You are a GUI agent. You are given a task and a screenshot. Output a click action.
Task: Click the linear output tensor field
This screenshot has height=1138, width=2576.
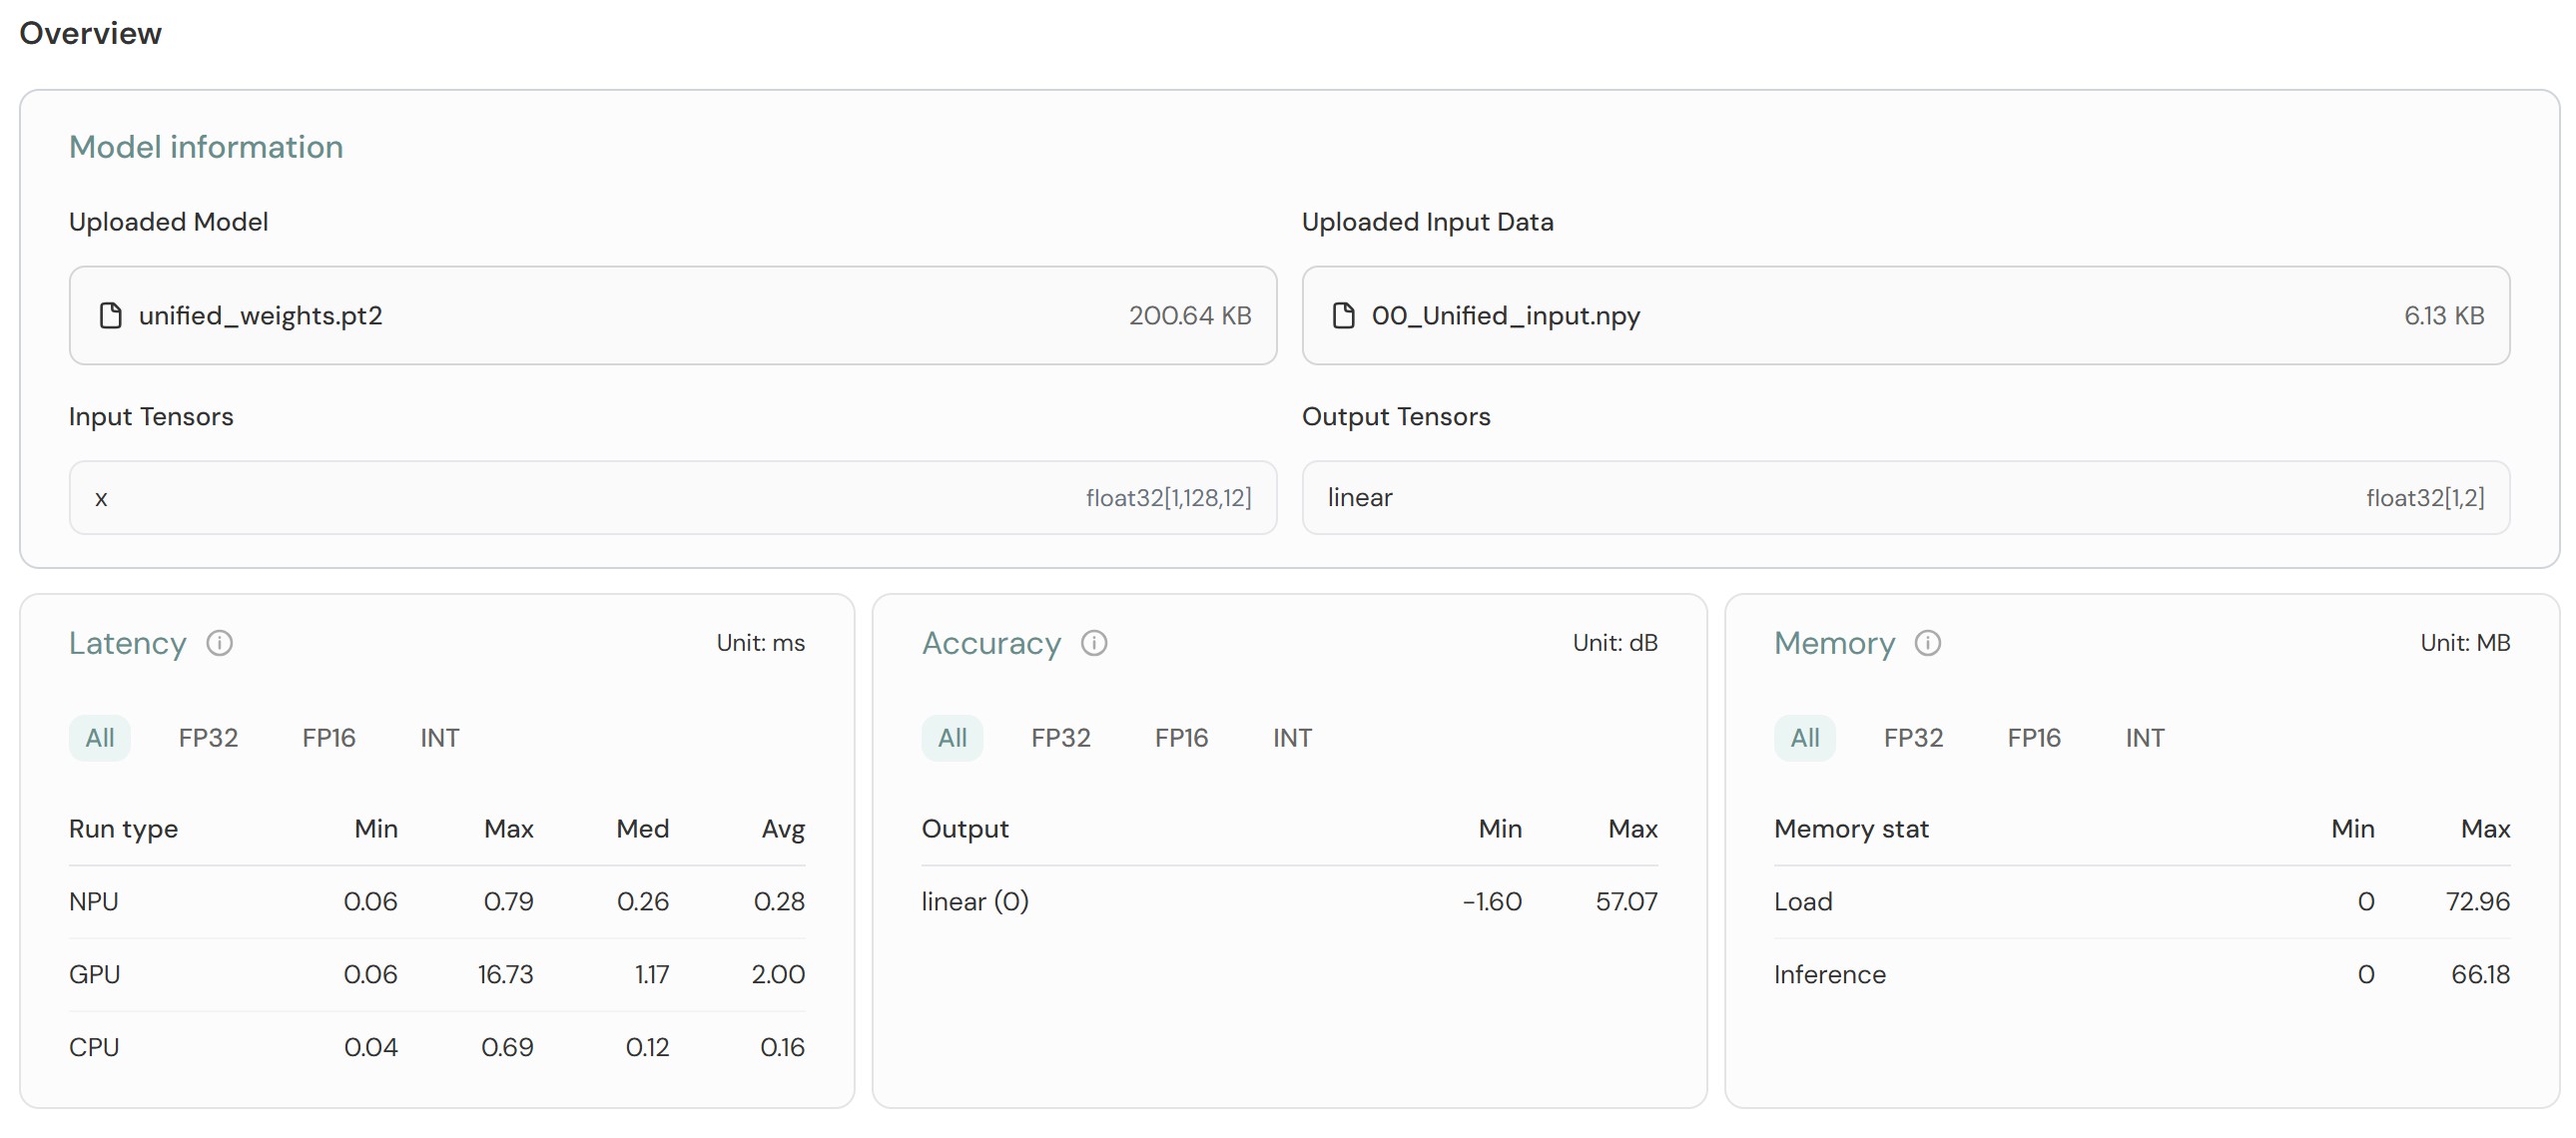(1905, 498)
